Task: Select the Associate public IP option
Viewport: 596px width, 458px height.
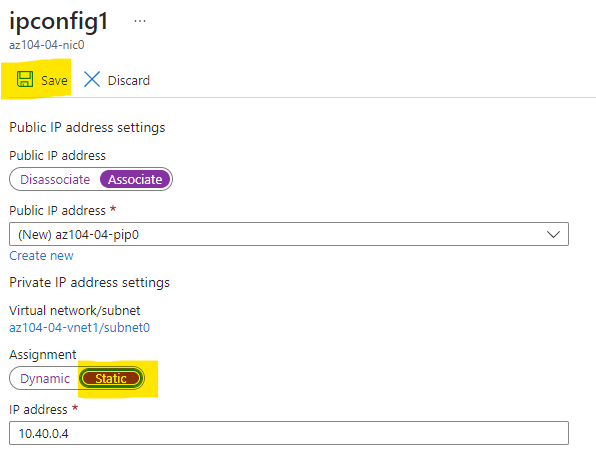Action: pyautogui.click(x=135, y=179)
